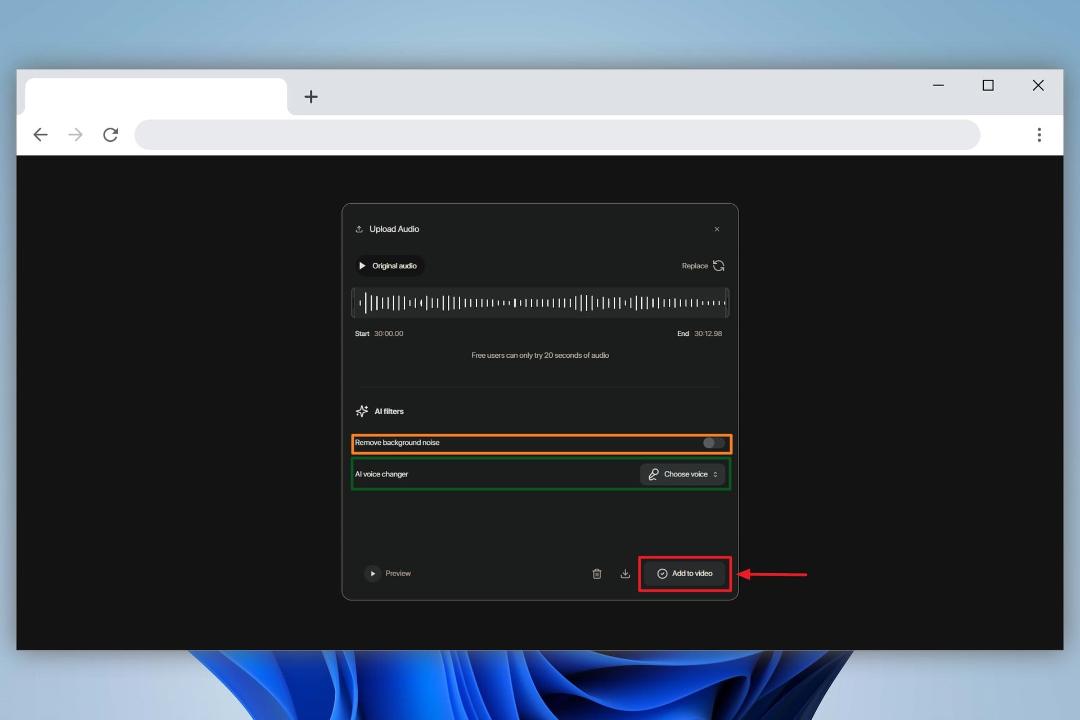Screen dimensions: 1080x720
Task: Open the browser three-dot menu
Action: tap(1039, 135)
